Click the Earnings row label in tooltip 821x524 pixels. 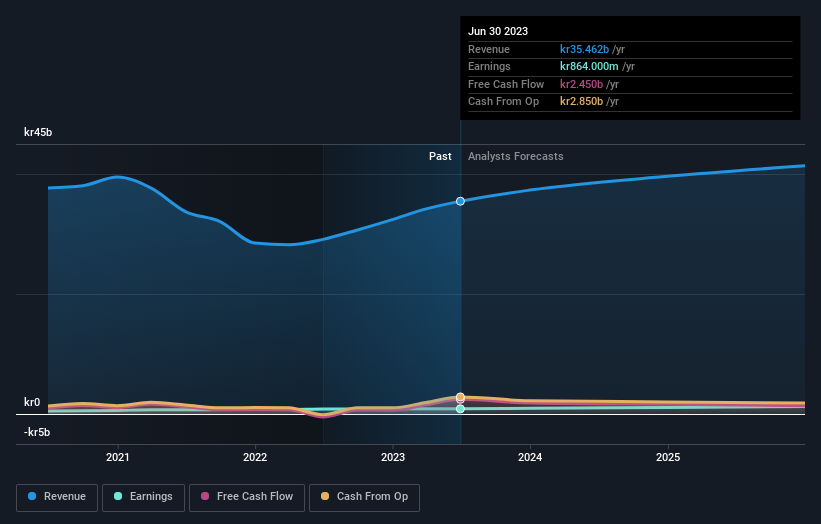pos(489,66)
